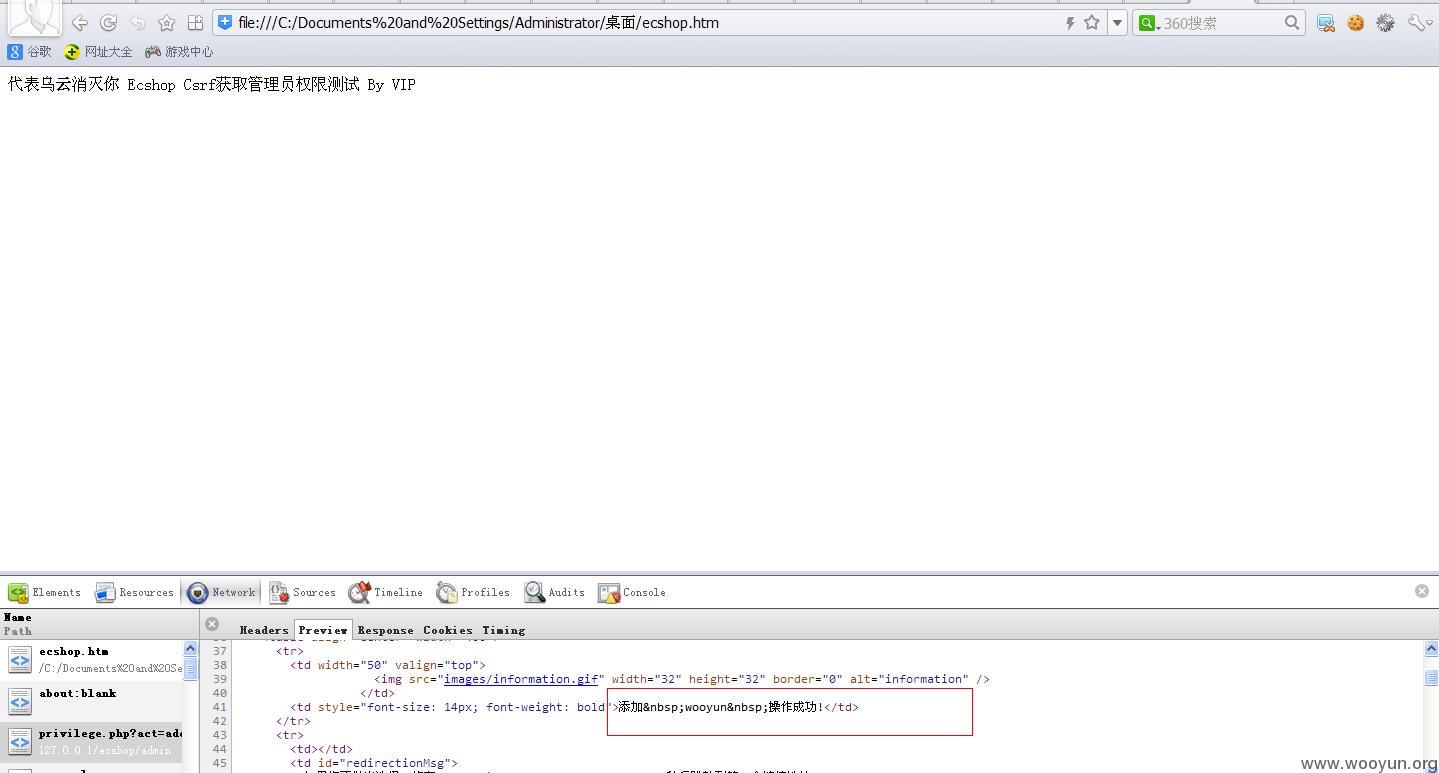Open the new tab grid icon
The width and height of the screenshot is (1439, 773).
(x=196, y=22)
